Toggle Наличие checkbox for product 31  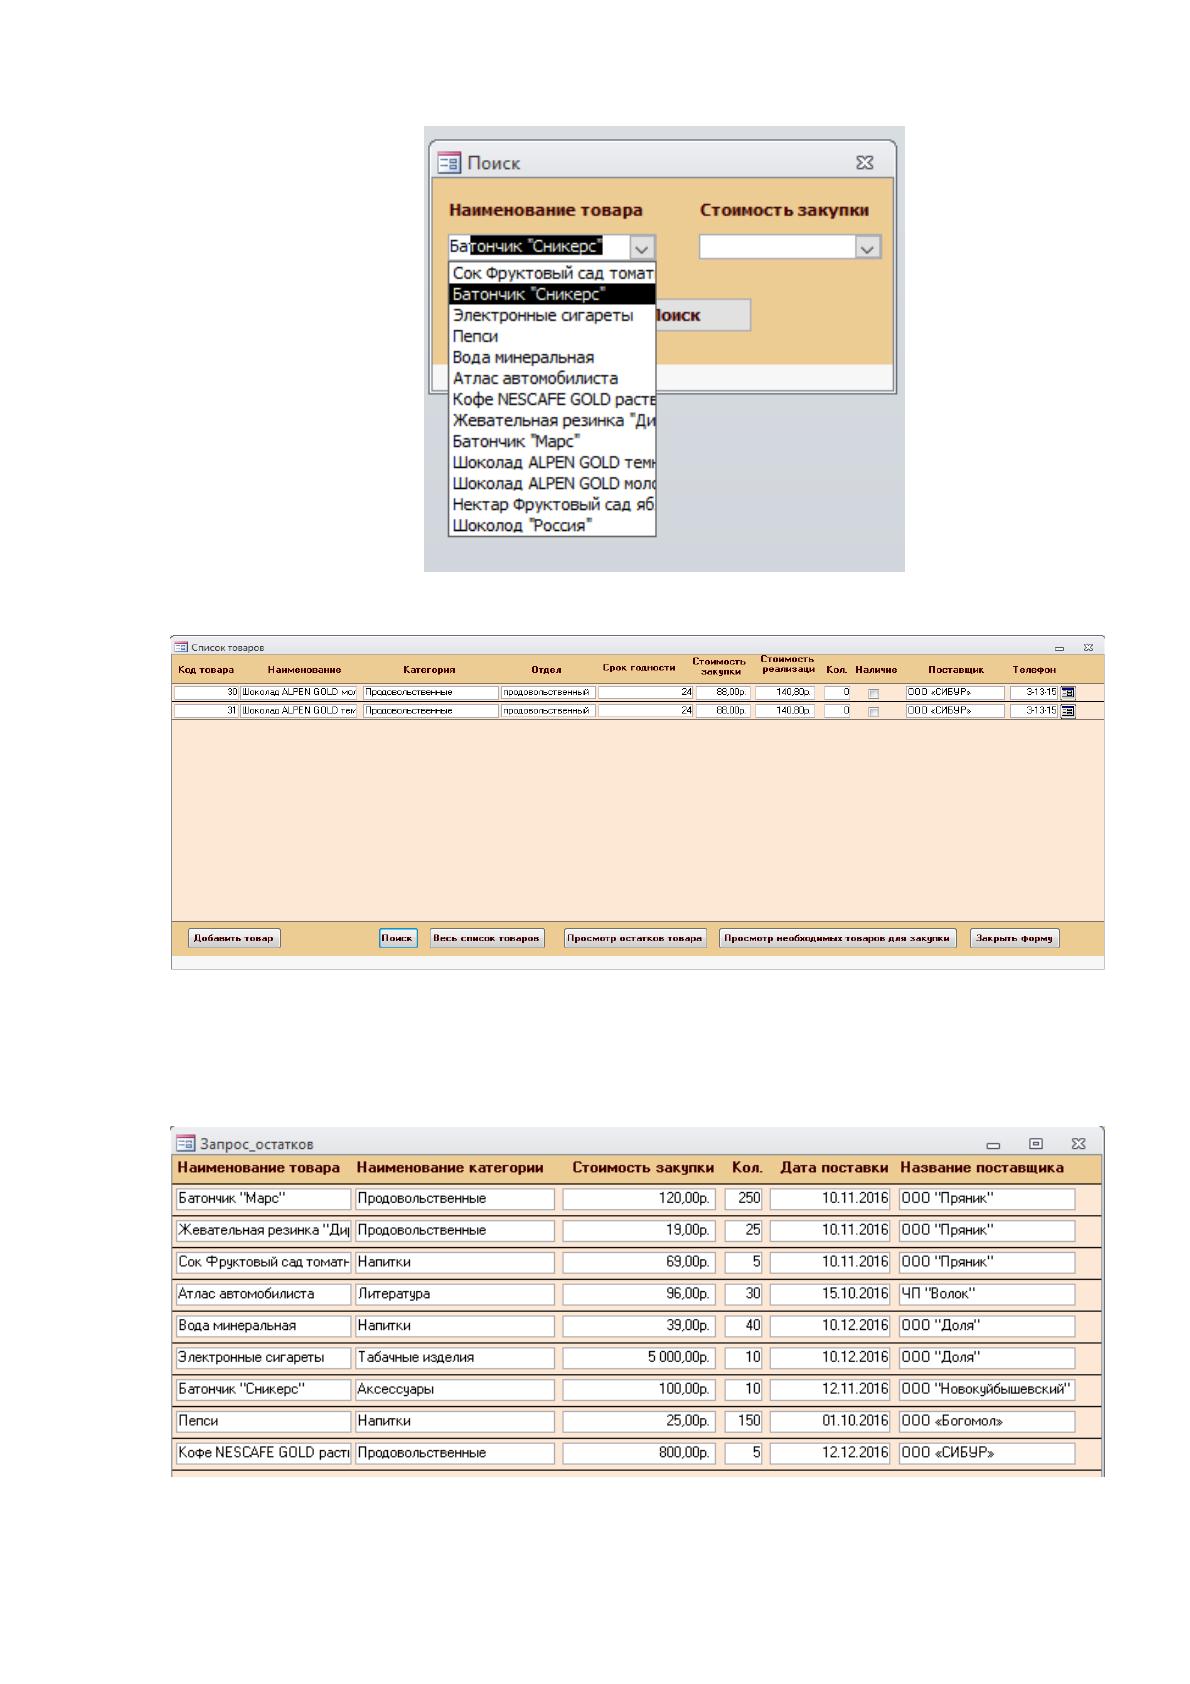click(873, 712)
